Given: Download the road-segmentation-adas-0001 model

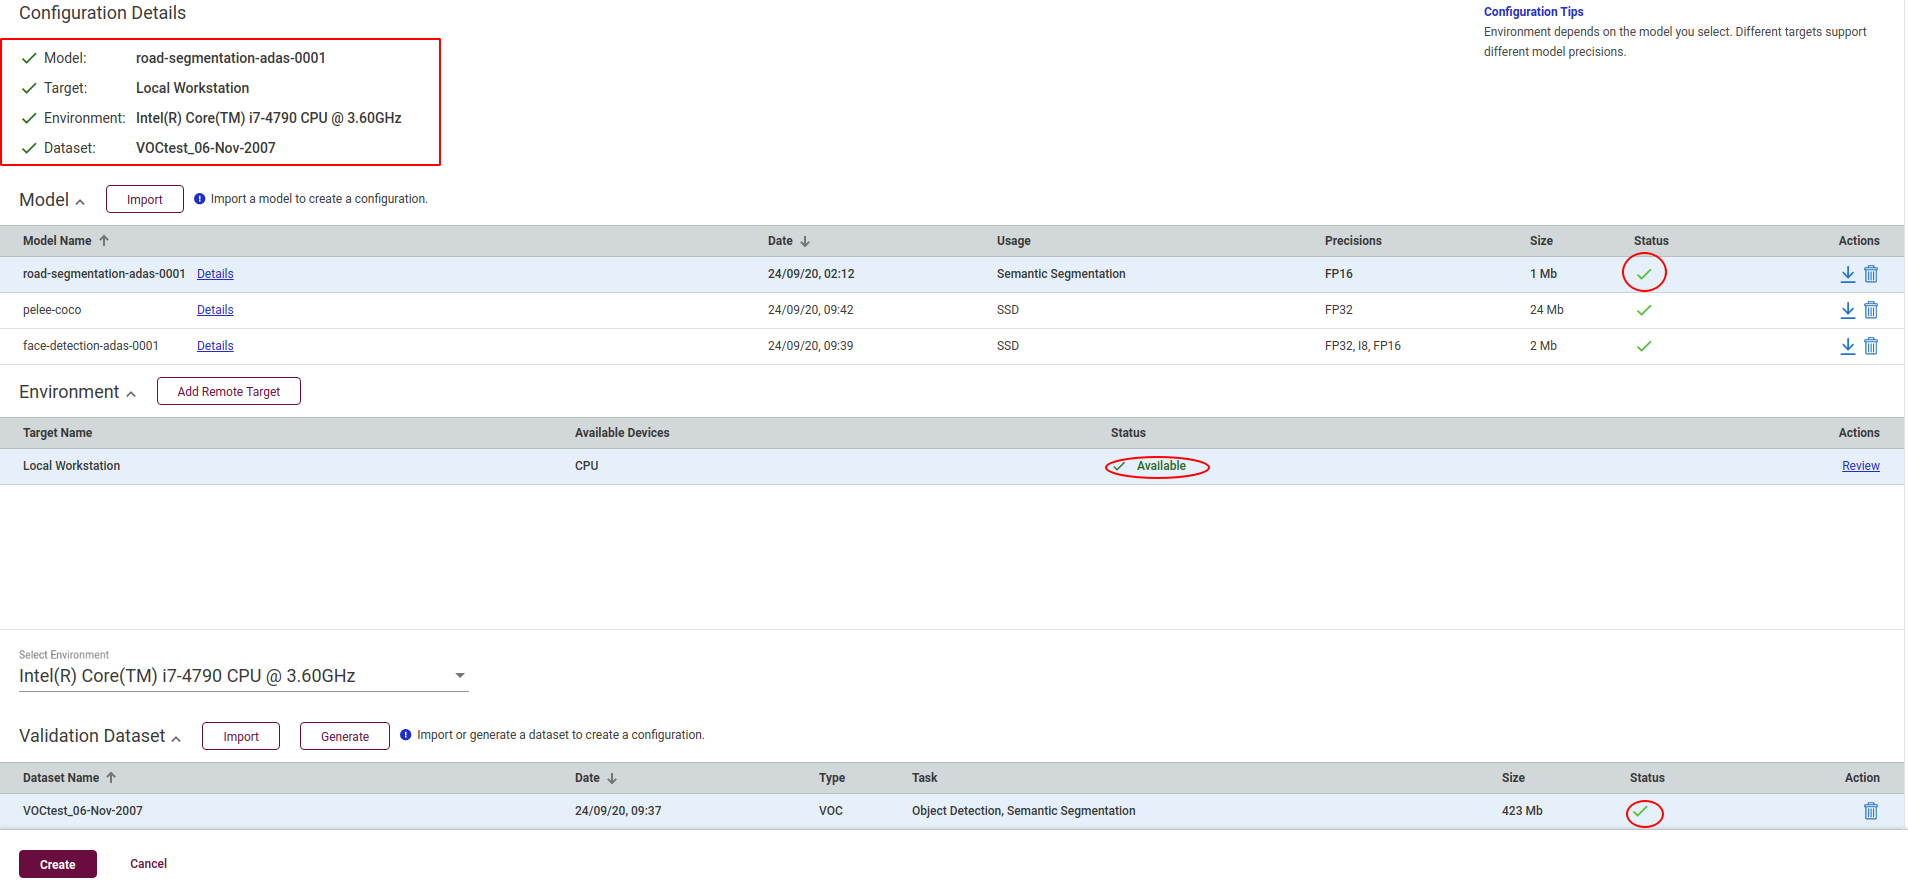Looking at the screenshot, I should pyautogui.click(x=1848, y=274).
